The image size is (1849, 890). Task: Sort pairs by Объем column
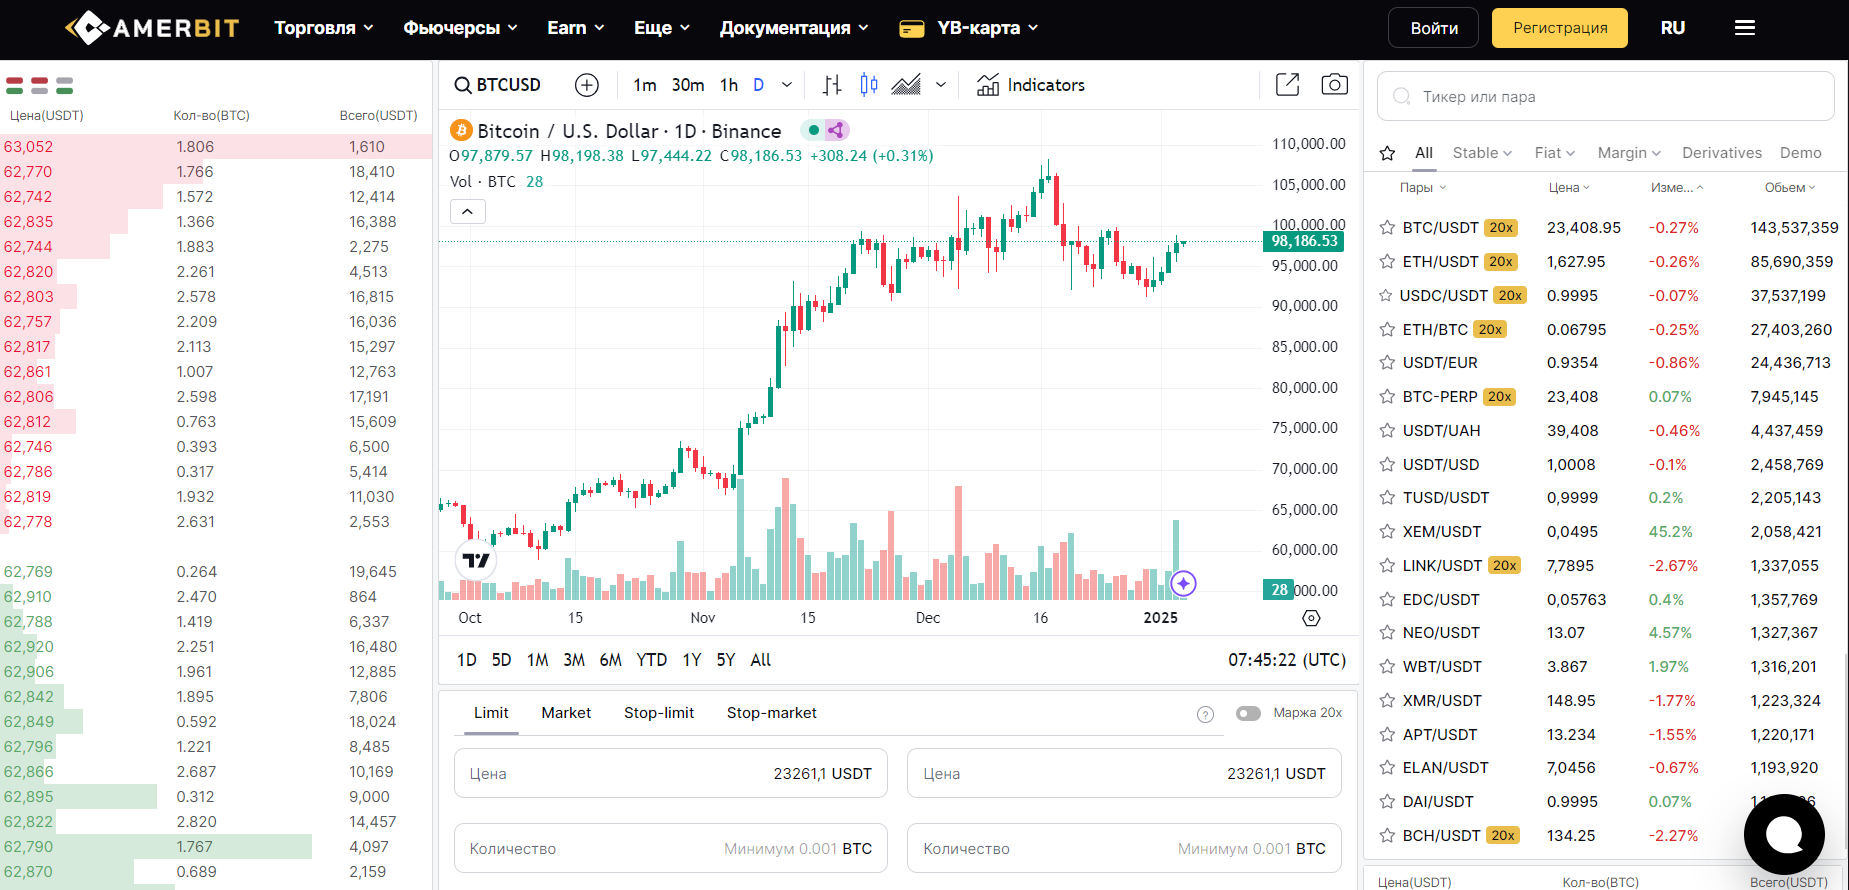(1790, 188)
